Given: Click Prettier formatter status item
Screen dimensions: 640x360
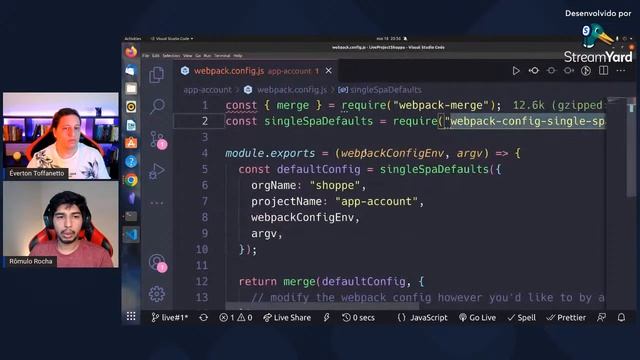Looking at the screenshot, I should (566, 318).
